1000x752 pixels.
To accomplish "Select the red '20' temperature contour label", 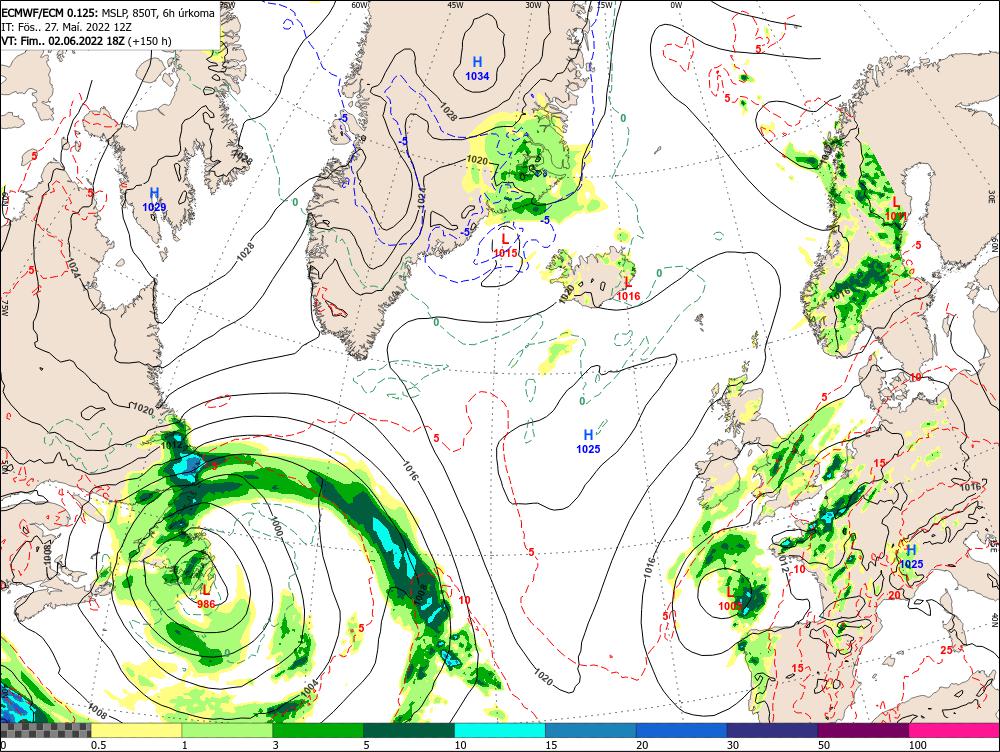I will pos(895,595).
